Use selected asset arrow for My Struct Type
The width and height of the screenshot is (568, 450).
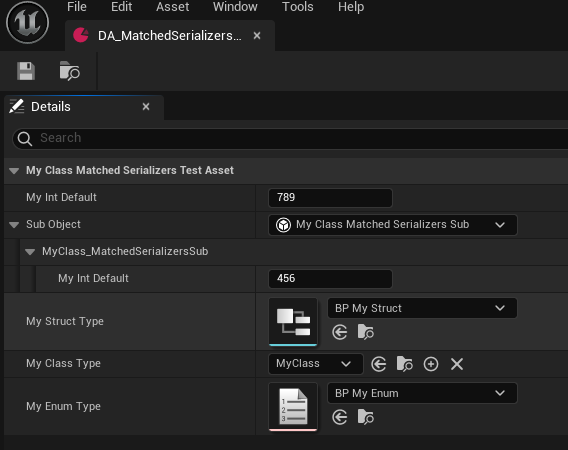pos(340,332)
